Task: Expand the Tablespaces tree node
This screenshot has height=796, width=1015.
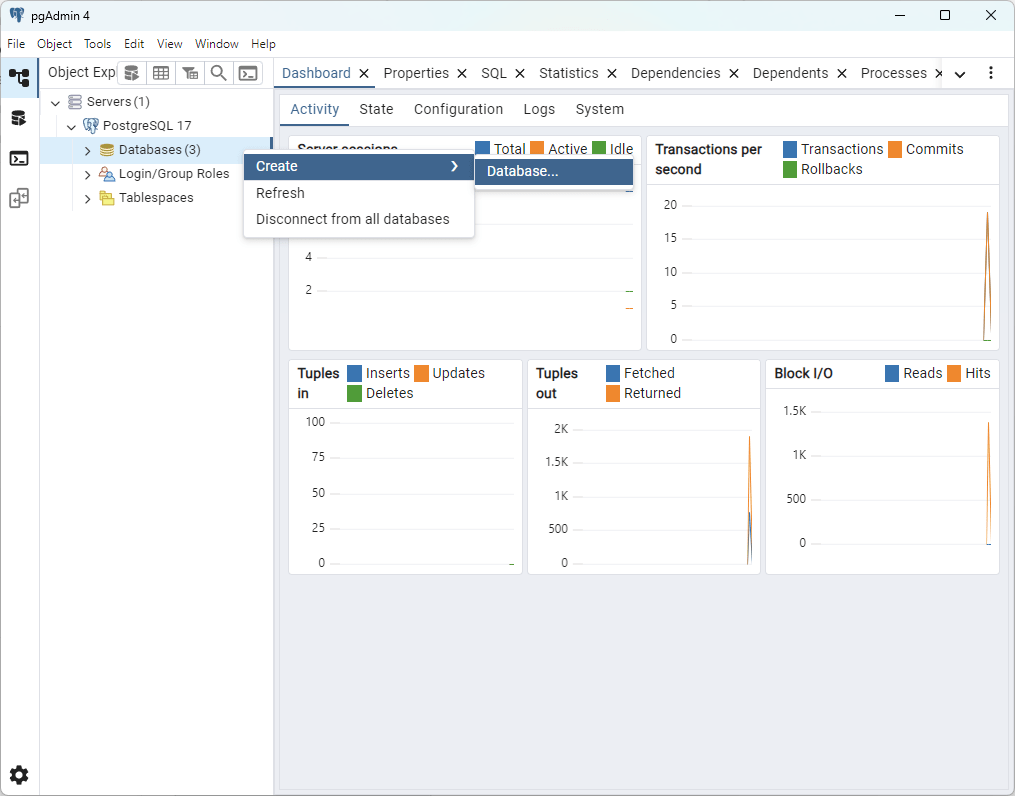Action: coord(88,198)
